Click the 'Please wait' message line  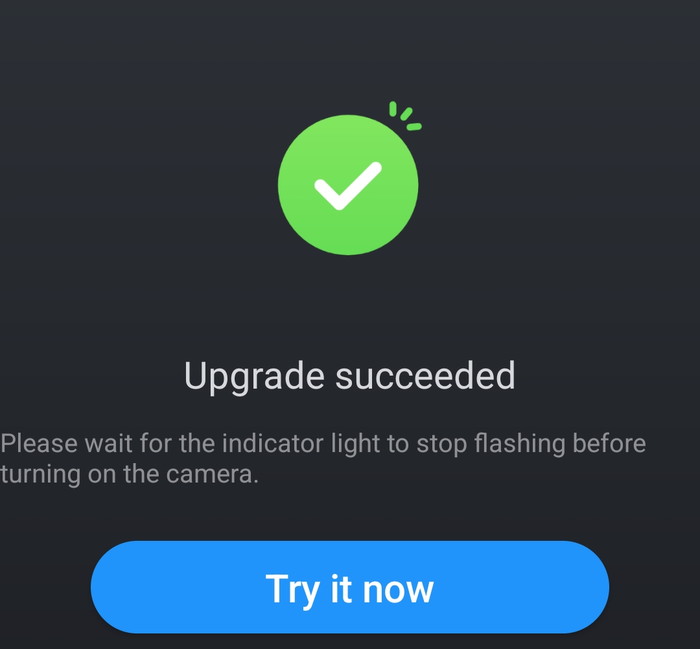tap(323, 444)
